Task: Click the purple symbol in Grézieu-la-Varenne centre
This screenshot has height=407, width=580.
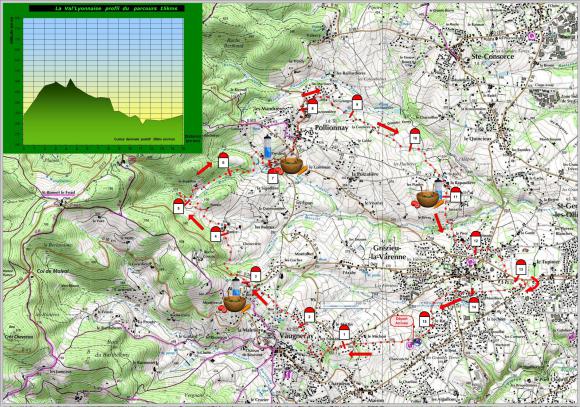Action: click(471, 262)
